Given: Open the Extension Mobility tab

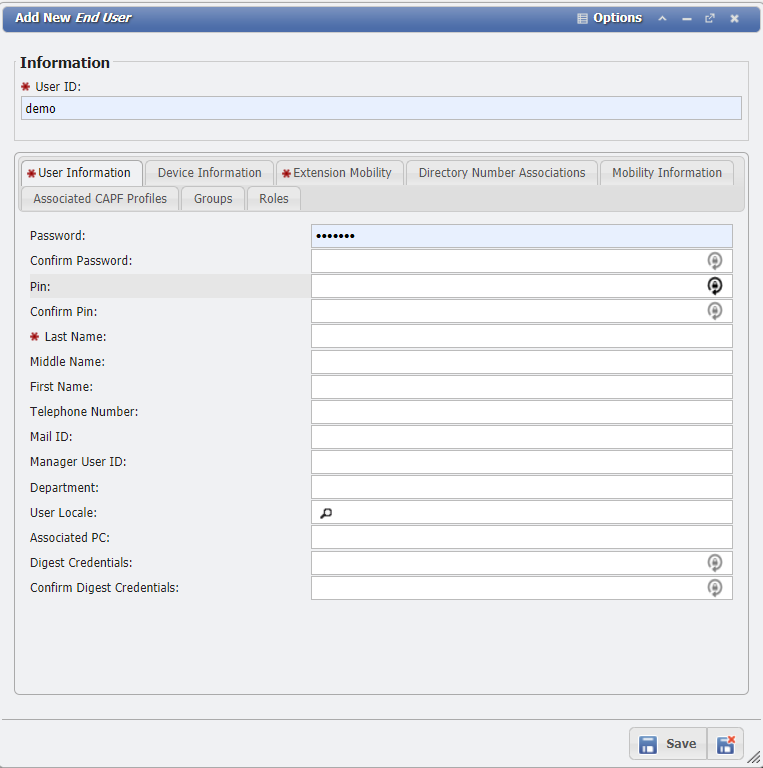Looking at the screenshot, I should click(341, 173).
